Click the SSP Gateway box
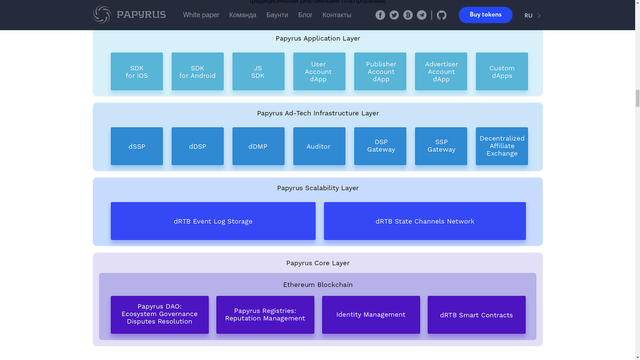Image resolution: width=640 pixels, height=360 pixels. pyautogui.click(x=441, y=146)
